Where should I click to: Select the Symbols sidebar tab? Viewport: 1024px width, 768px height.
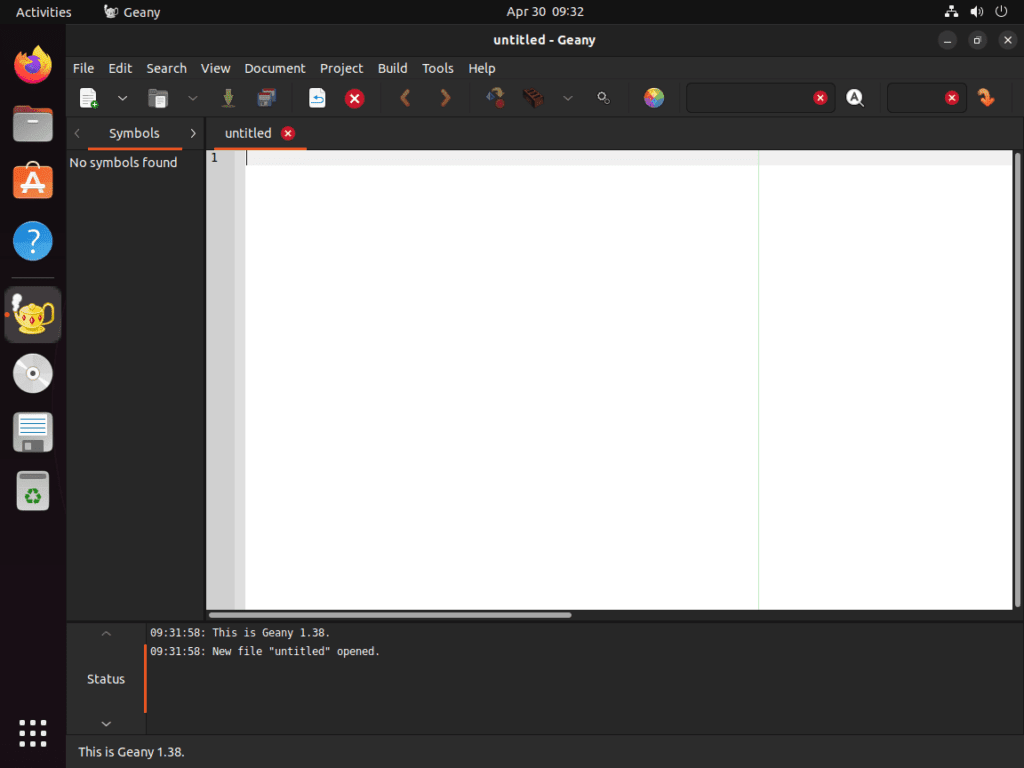pos(134,133)
